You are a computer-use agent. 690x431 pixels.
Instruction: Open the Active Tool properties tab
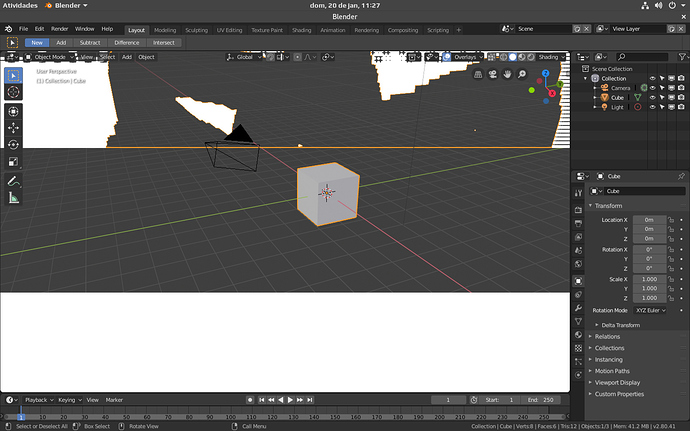click(x=579, y=193)
